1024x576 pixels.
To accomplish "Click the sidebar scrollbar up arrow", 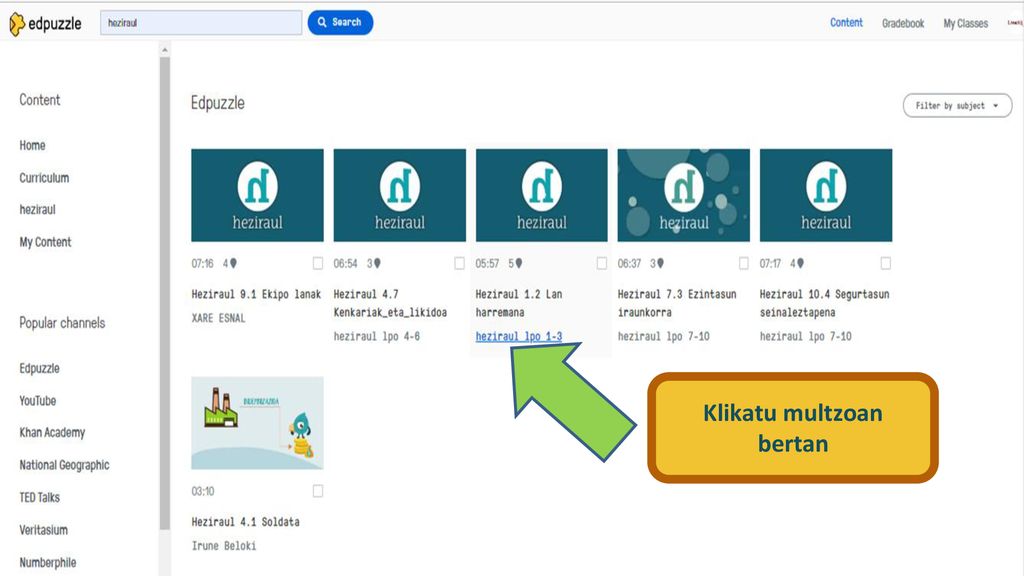I will [x=165, y=50].
